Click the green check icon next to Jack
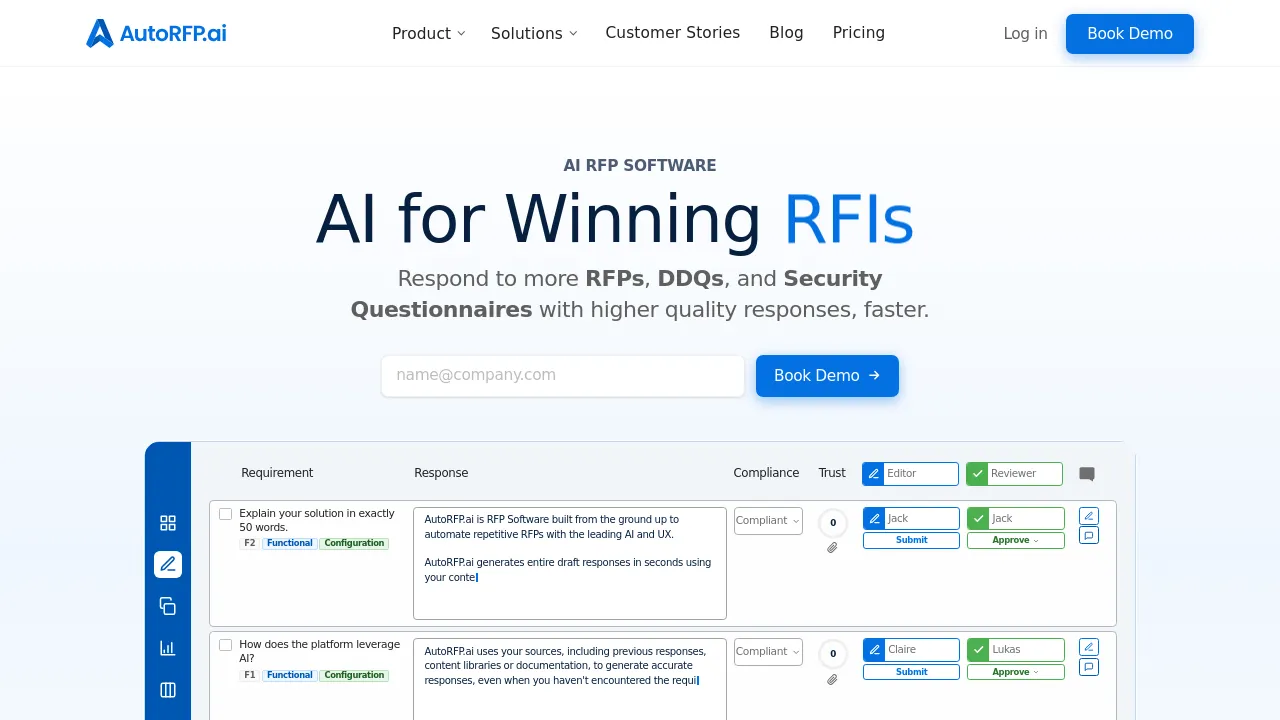The width and height of the screenshot is (1280, 720). [978, 519]
